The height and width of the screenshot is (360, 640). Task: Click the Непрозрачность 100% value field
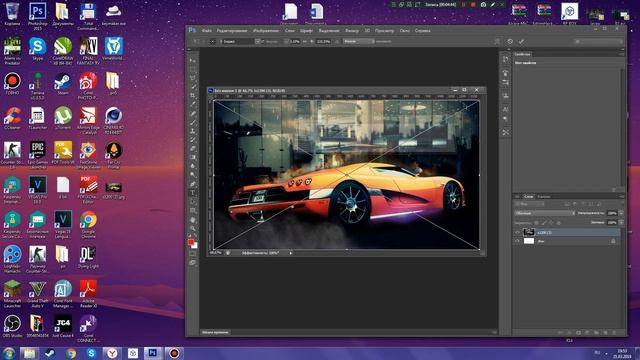[612, 213]
